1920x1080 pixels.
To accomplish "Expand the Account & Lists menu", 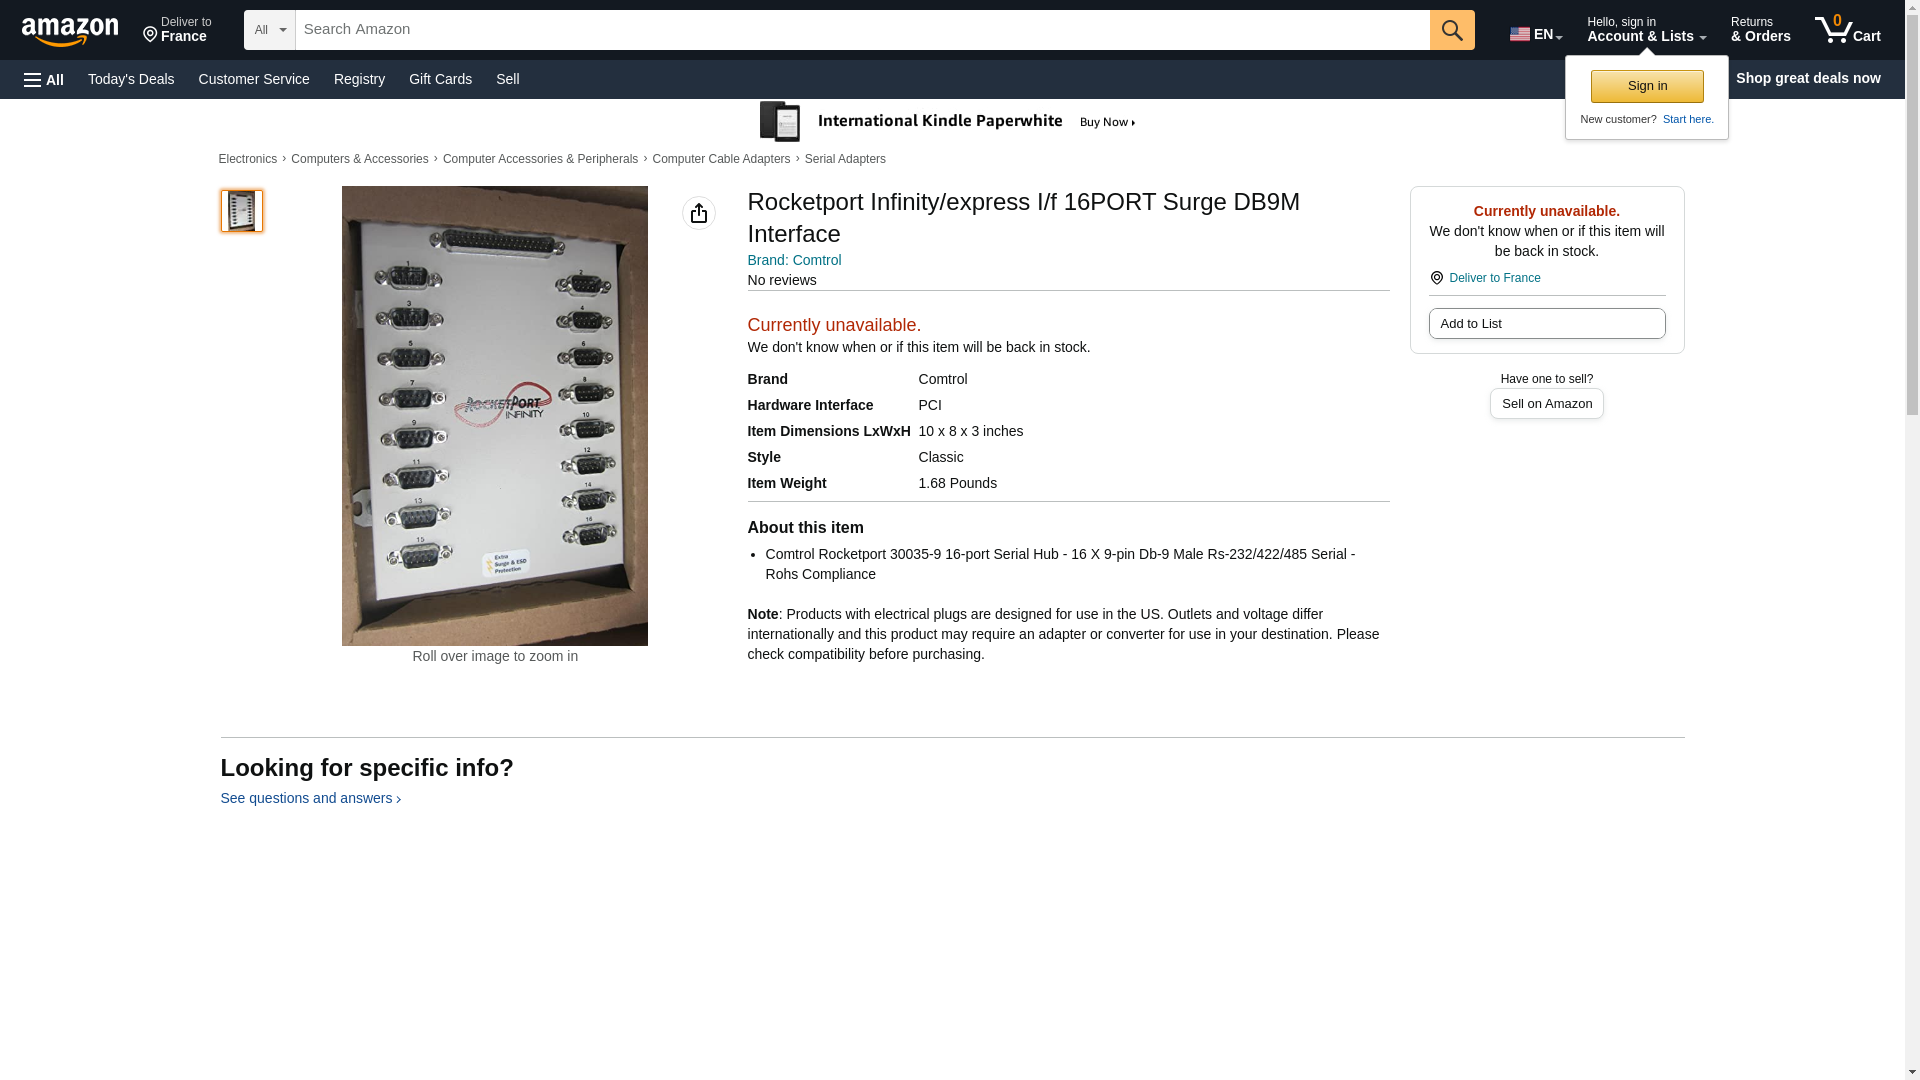I will pyautogui.click(x=1645, y=30).
